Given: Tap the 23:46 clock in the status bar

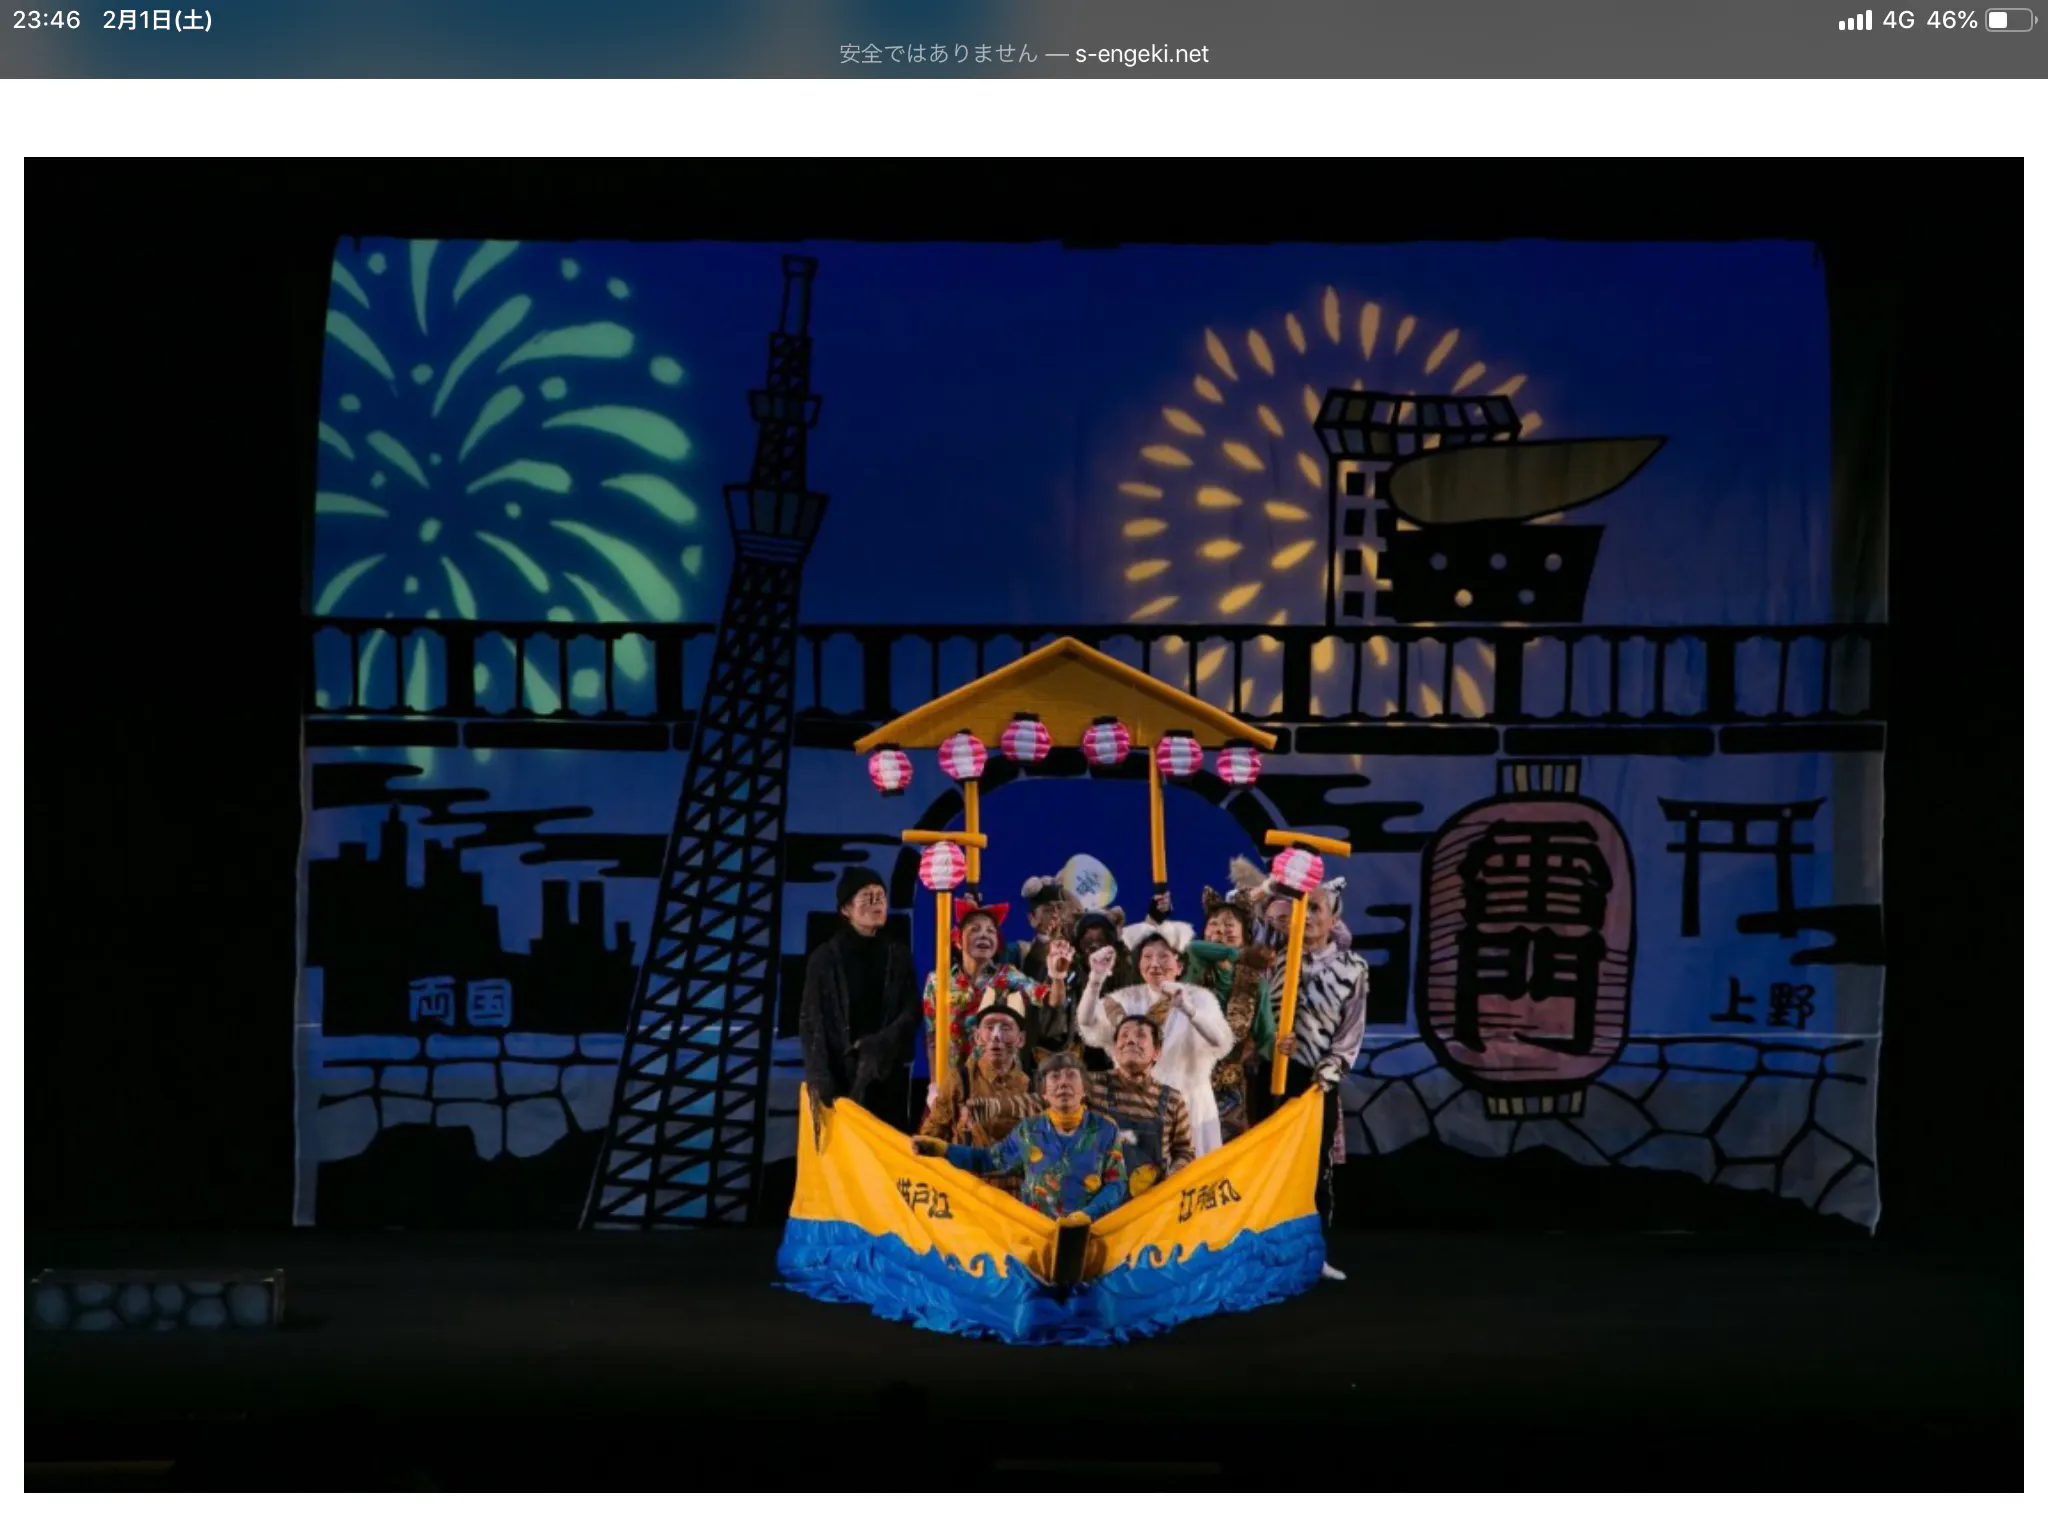Looking at the screenshot, I should (x=46, y=20).
